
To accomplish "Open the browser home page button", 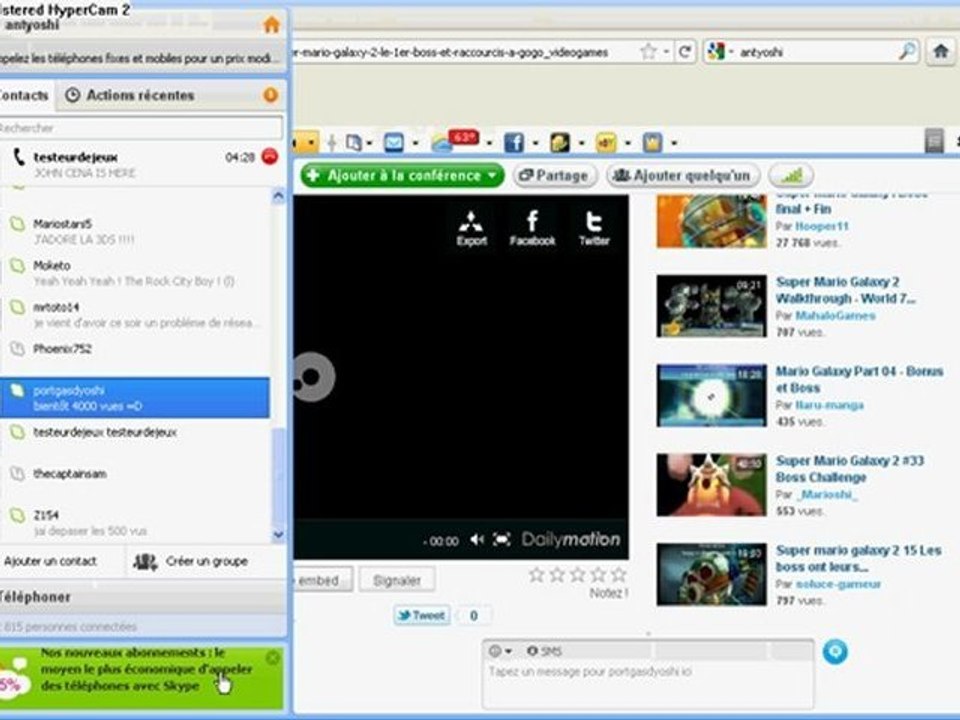I will (941, 52).
